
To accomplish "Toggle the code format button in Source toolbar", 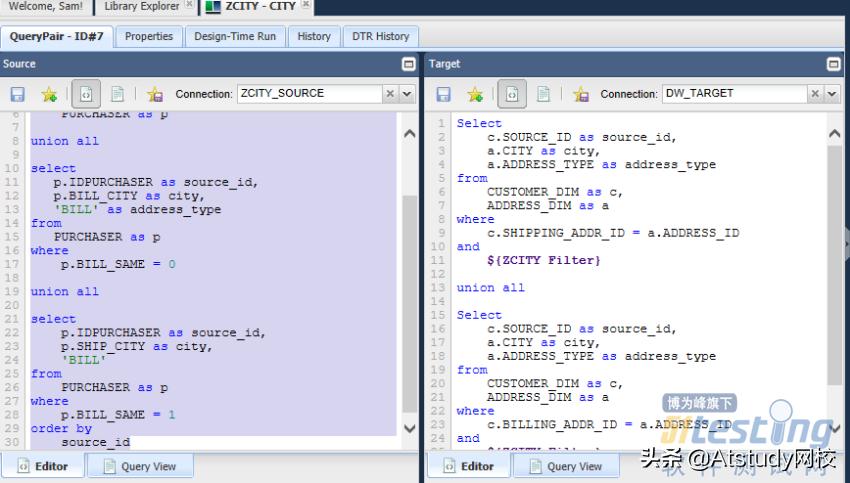I will click(x=85, y=94).
